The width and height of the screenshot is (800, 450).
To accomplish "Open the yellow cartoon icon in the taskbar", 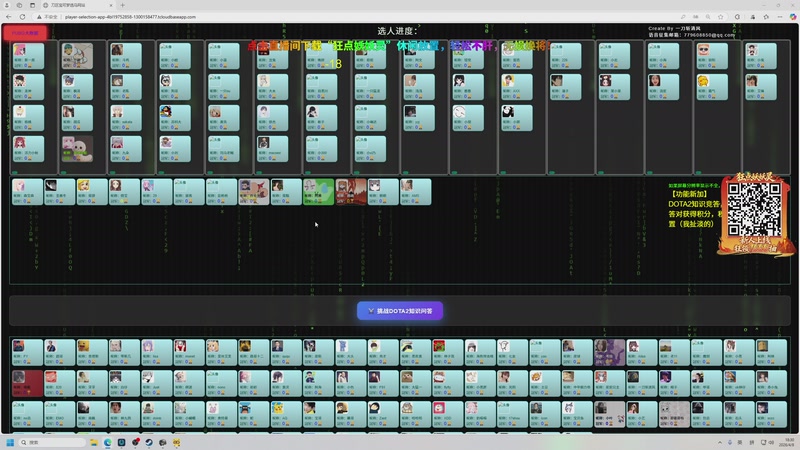I will coord(177,442).
